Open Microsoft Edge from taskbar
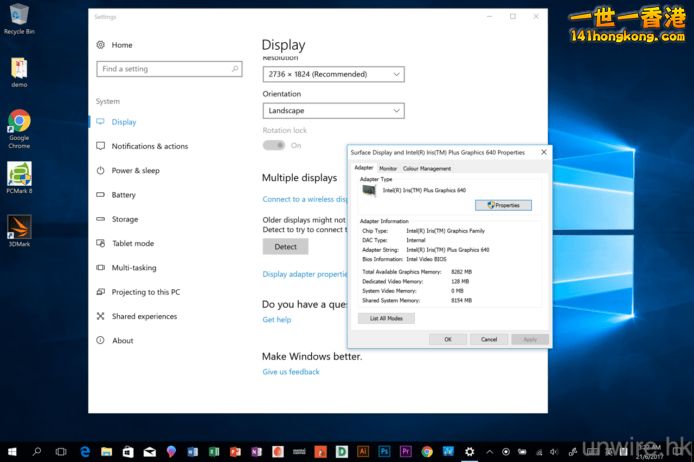Screen dimensions: 694x462 [85, 451]
